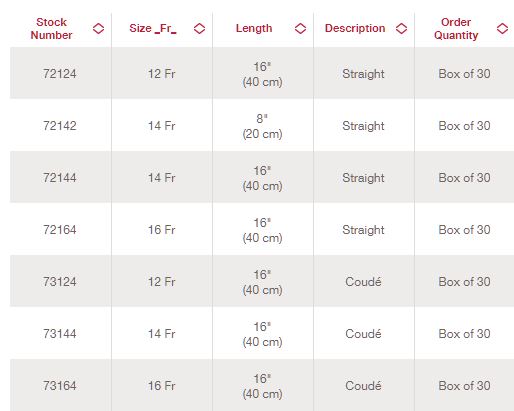Click the Order Quantity header label
Image resolution: width=514 pixels, height=411 pixels.
point(456,29)
